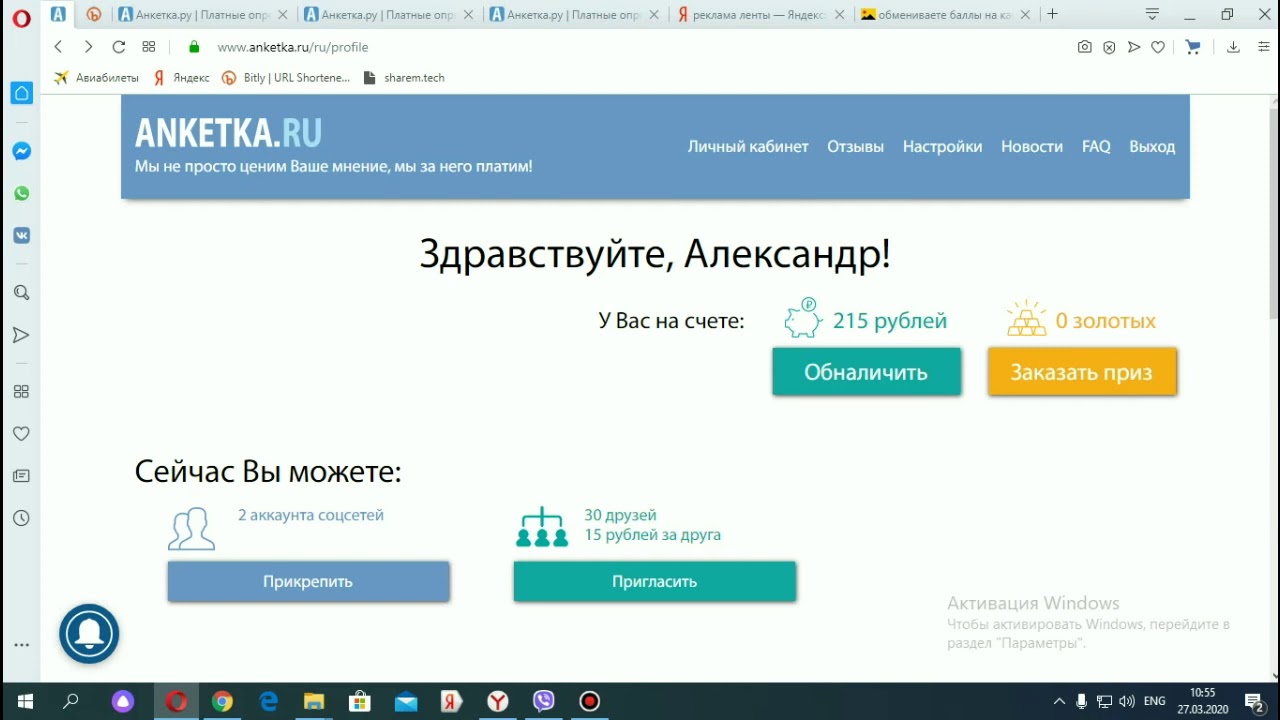The image size is (1280, 720).
Task: Open the 'Авиабилеты' bookmark
Action: point(96,78)
